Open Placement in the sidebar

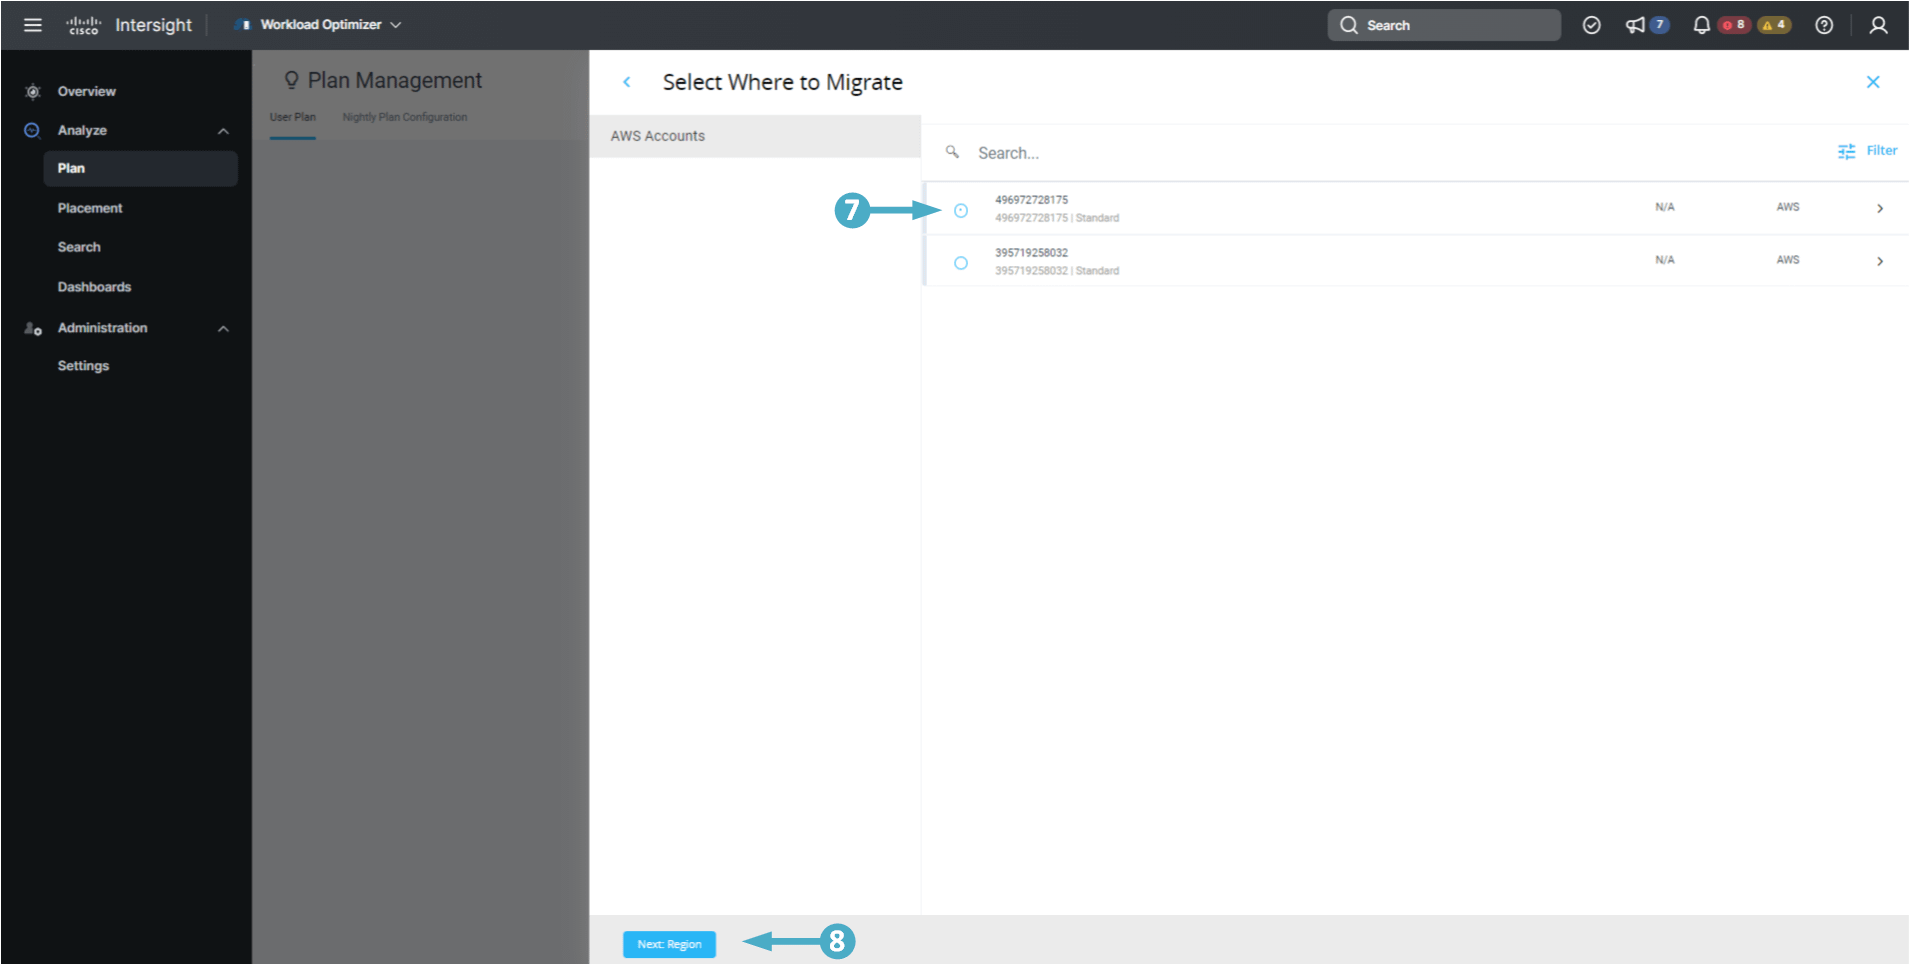tap(90, 208)
